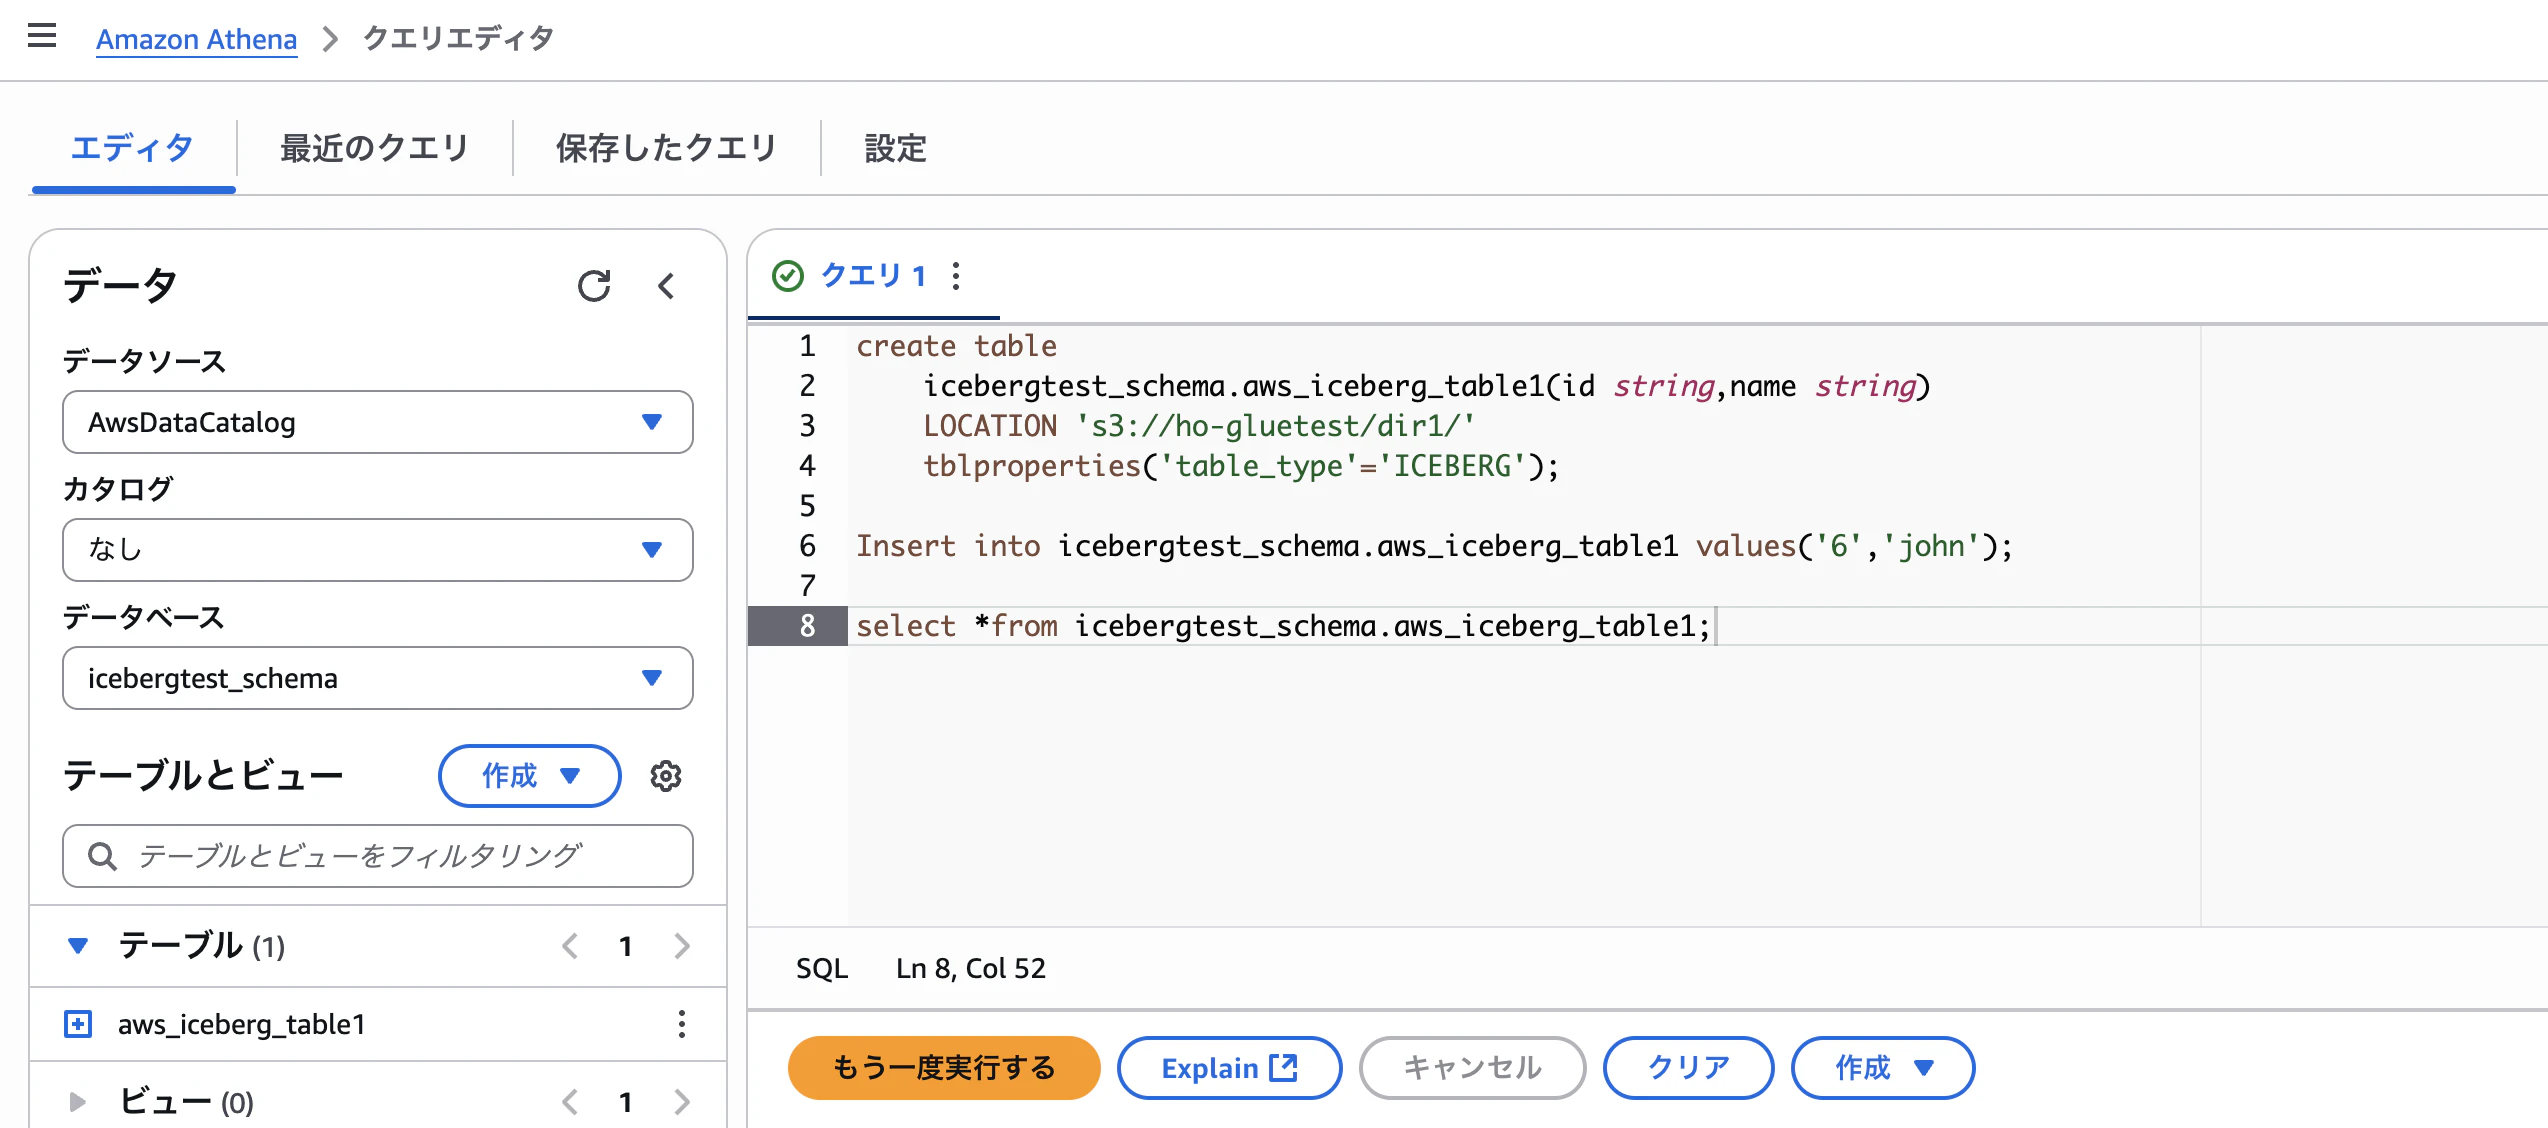Open the AwsDataCatalog data source dropdown
Viewport: 2548px width, 1128px height.
click(378, 422)
